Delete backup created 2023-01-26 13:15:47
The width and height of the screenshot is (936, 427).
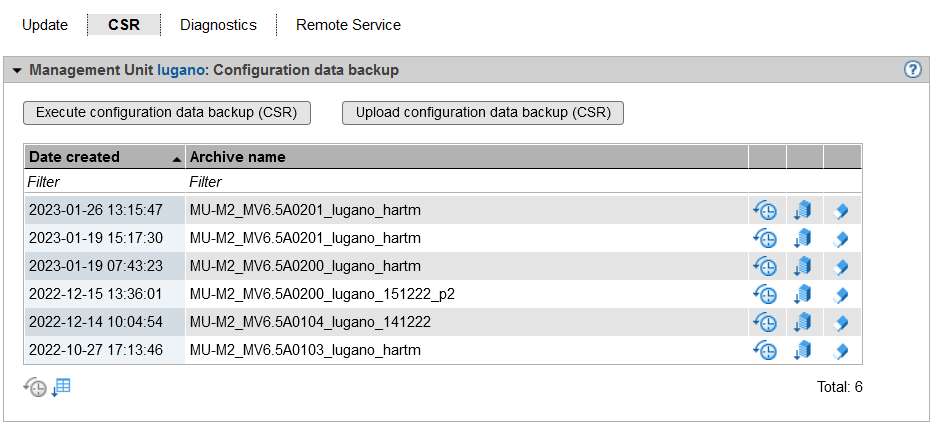[x=841, y=210]
